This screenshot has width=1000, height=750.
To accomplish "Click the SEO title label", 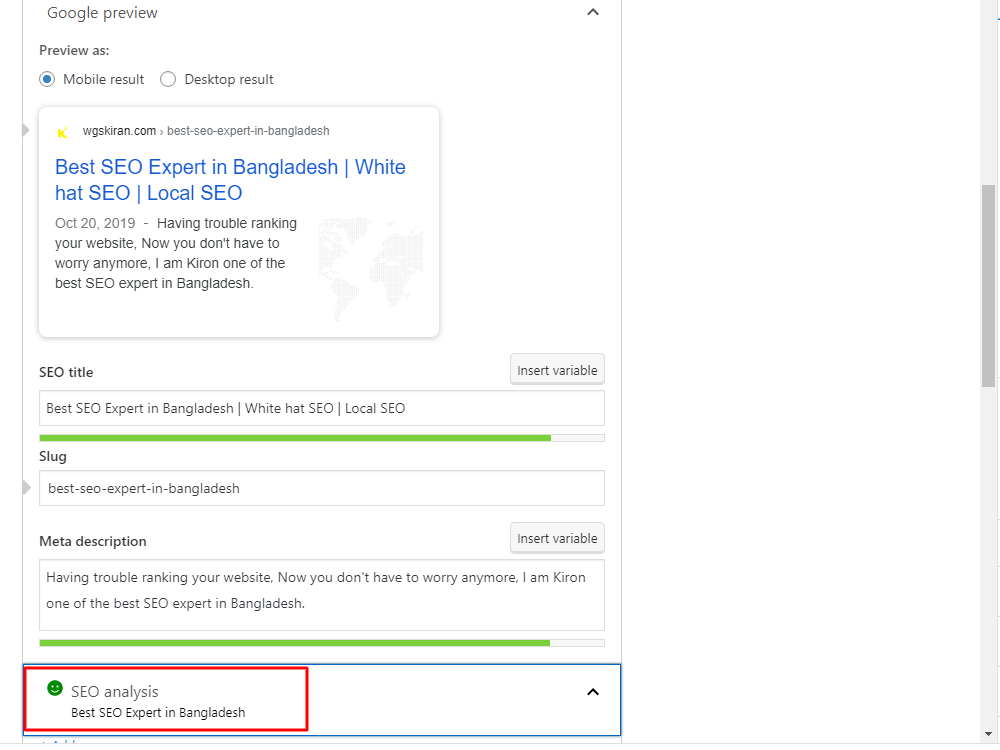I will click(66, 372).
